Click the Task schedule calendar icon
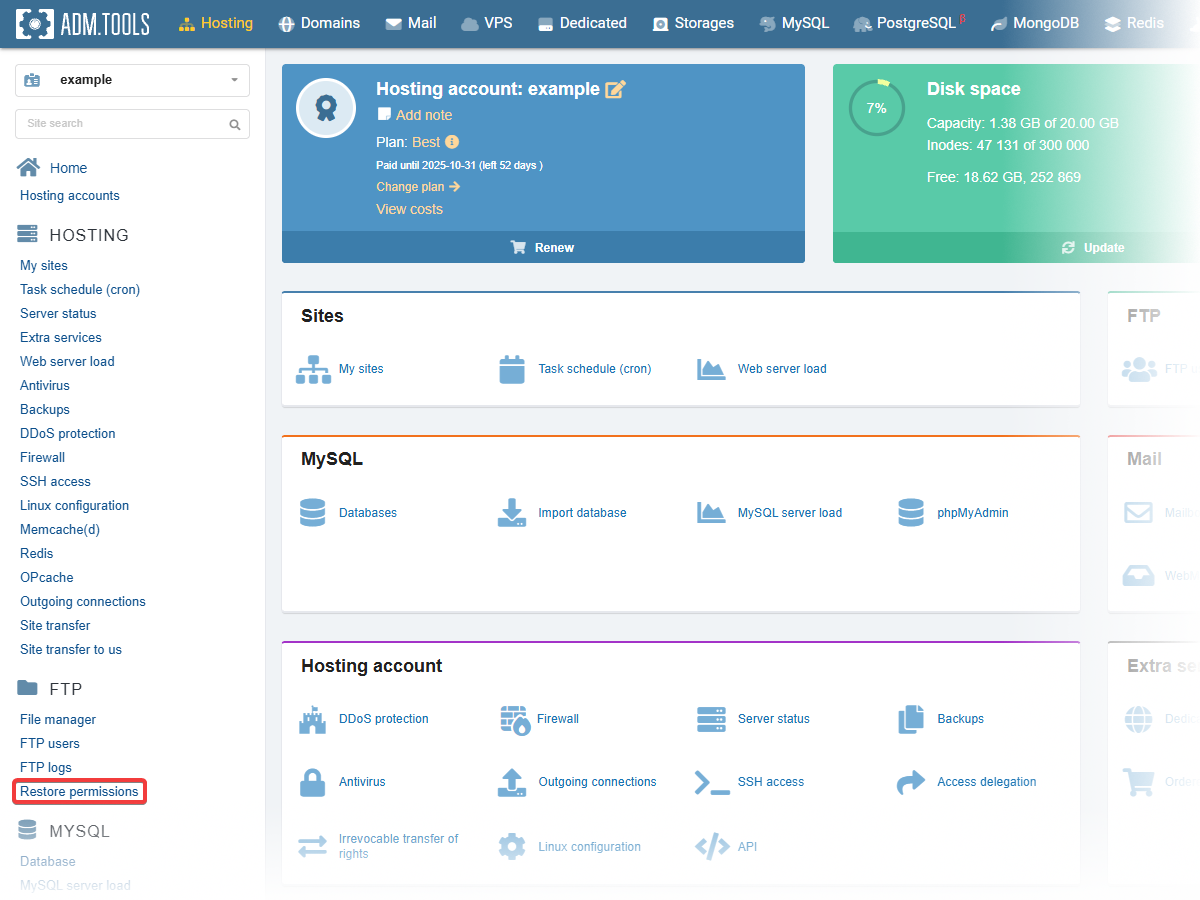The image size is (1200, 900). coord(512,369)
